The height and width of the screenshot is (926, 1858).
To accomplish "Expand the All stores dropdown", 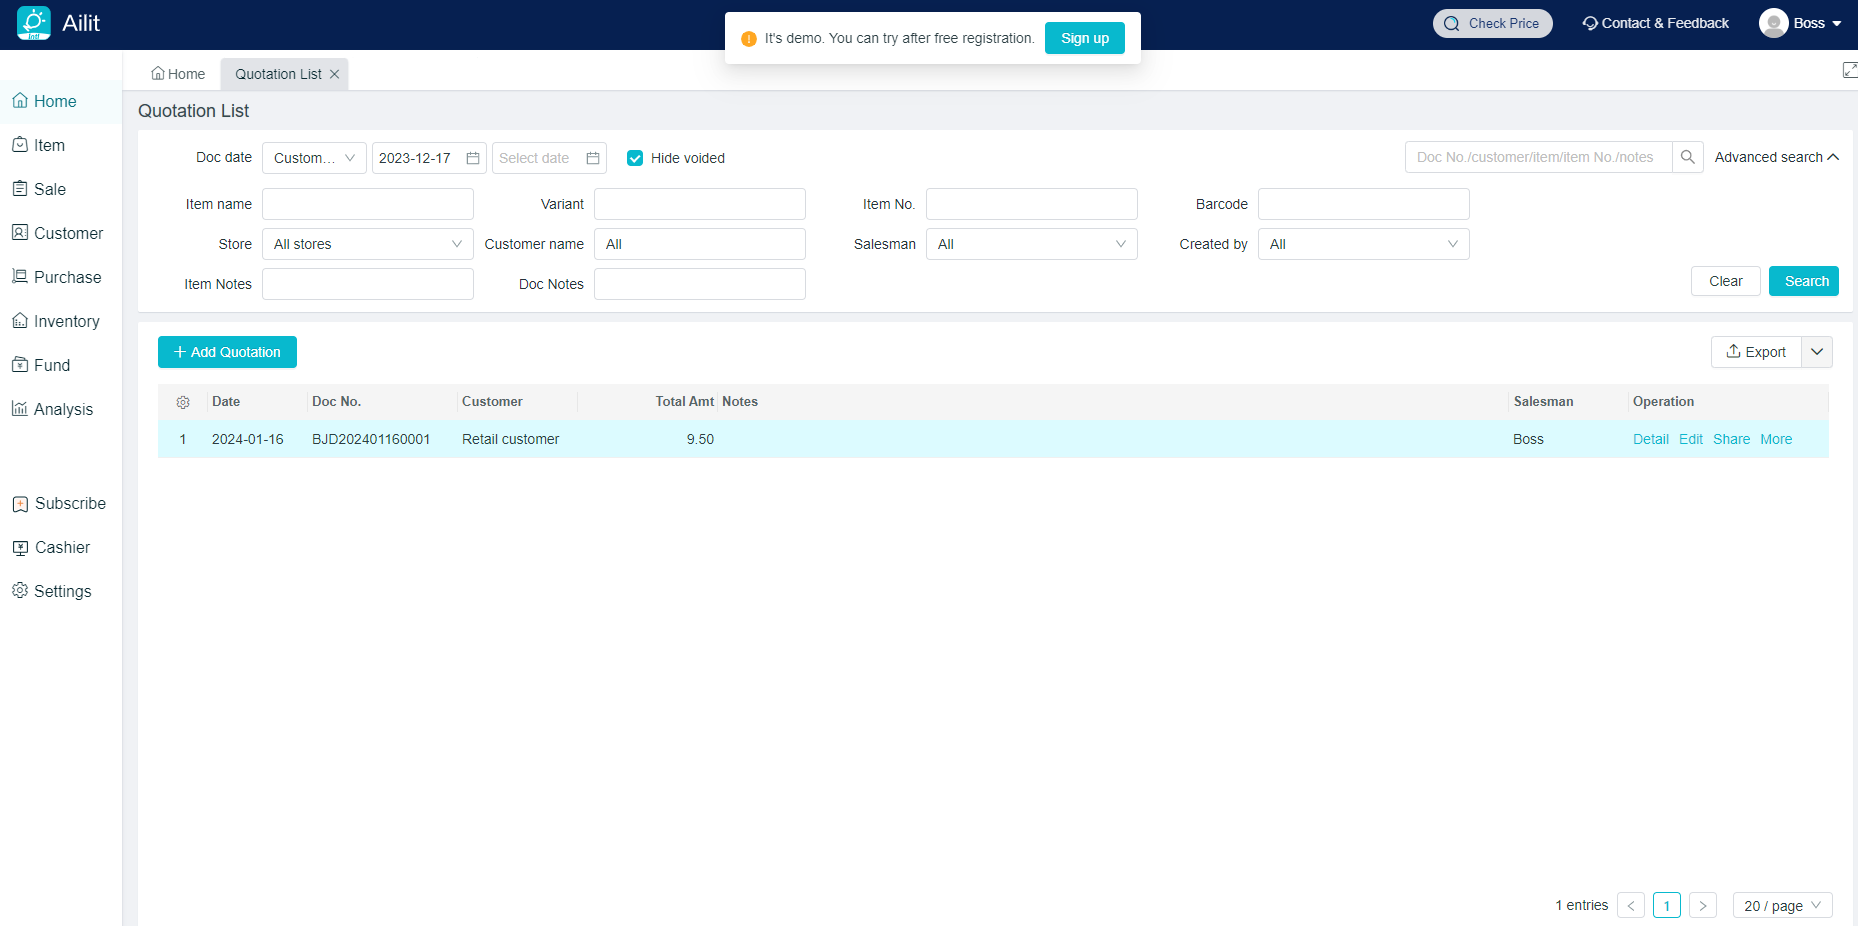I will pos(367,244).
